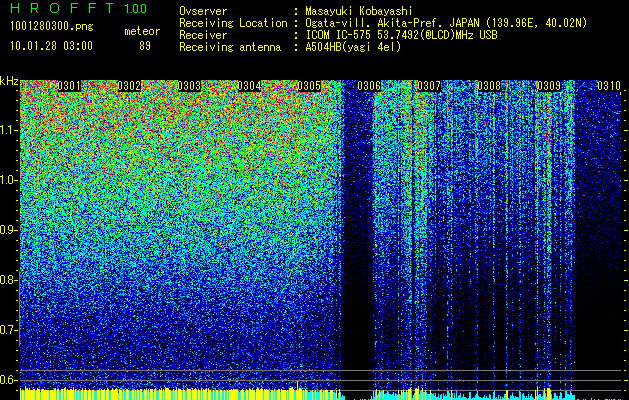The height and width of the screenshot is (400, 629).
Task: Click the 1.0 frequency axis label
Action: tap(8, 180)
